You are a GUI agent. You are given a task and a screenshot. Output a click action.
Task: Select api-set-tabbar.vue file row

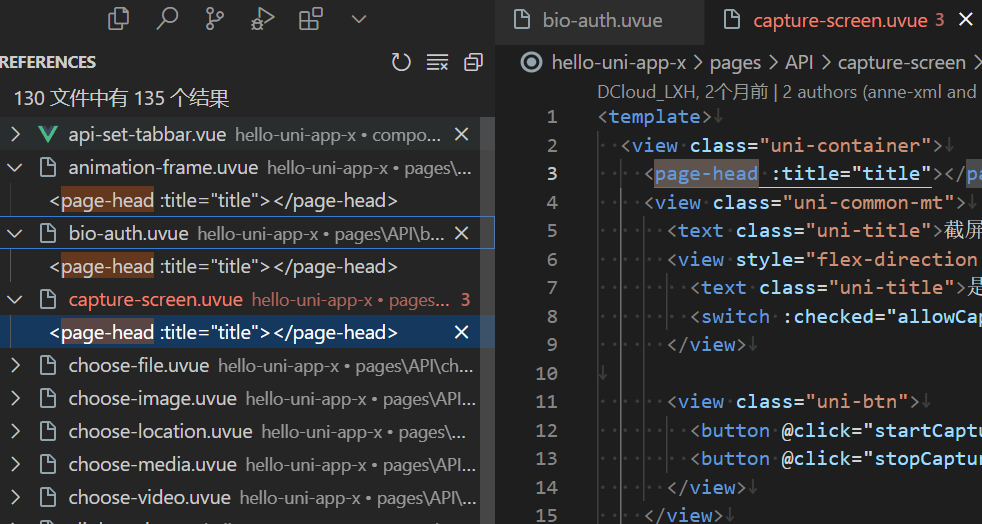(240, 134)
